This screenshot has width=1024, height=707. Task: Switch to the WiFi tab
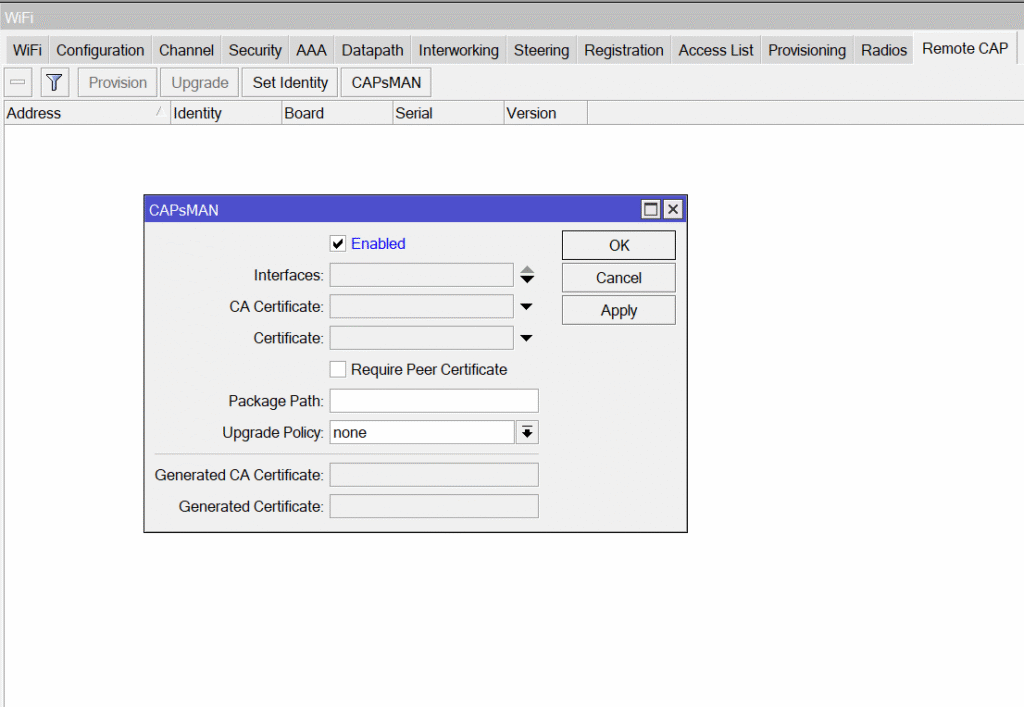[x=27, y=50]
